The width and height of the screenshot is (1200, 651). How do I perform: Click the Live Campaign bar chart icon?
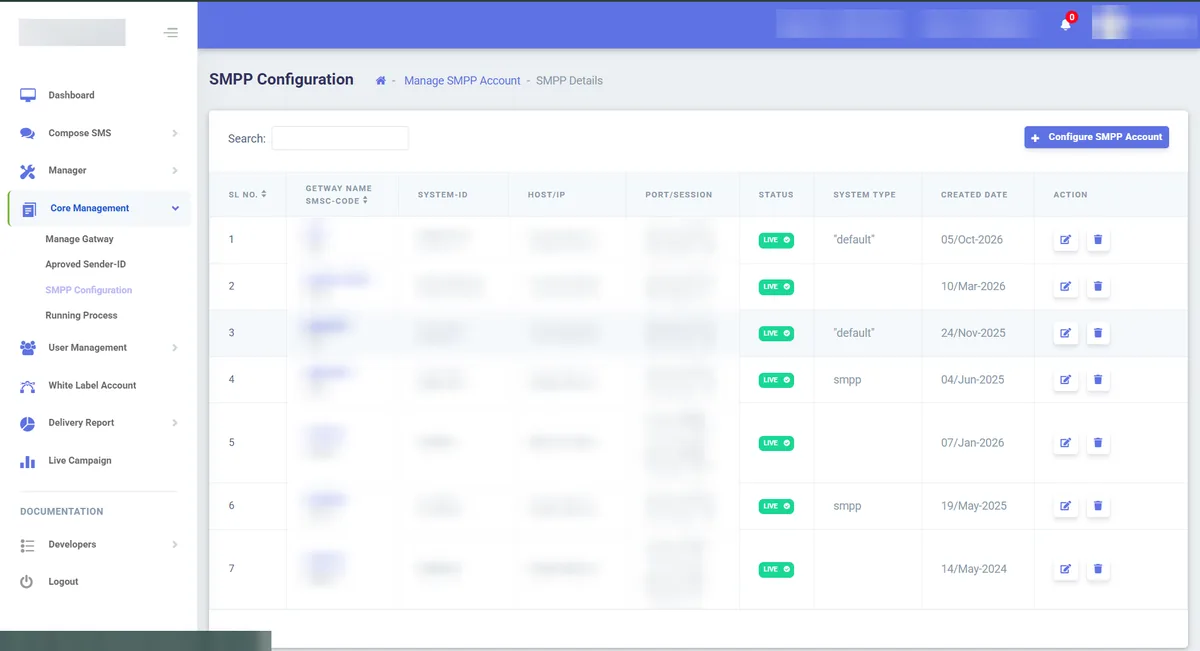pos(28,461)
